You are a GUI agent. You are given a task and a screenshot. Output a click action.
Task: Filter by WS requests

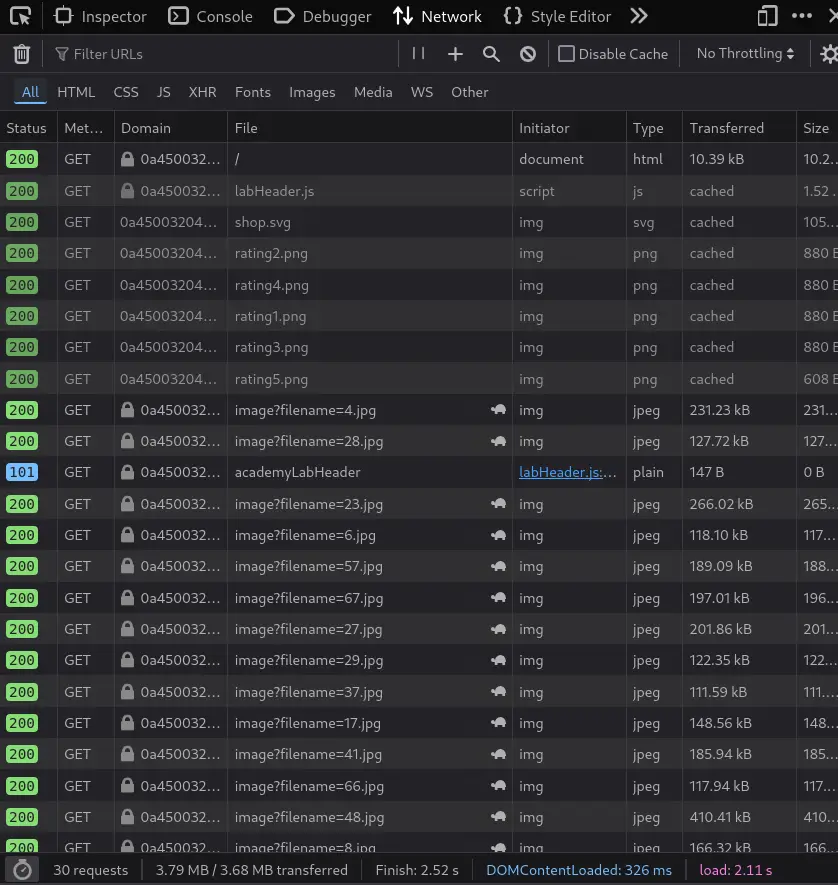click(x=422, y=92)
